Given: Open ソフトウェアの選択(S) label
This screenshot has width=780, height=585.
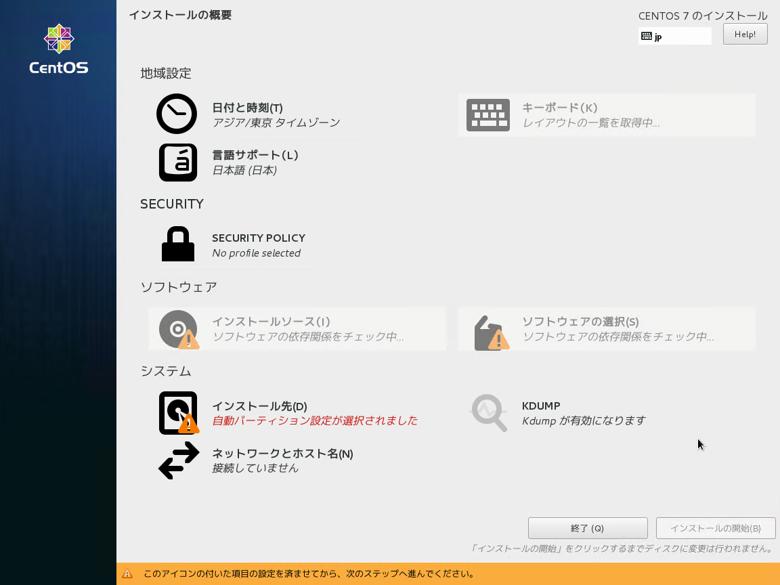Looking at the screenshot, I should (x=580, y=321).
